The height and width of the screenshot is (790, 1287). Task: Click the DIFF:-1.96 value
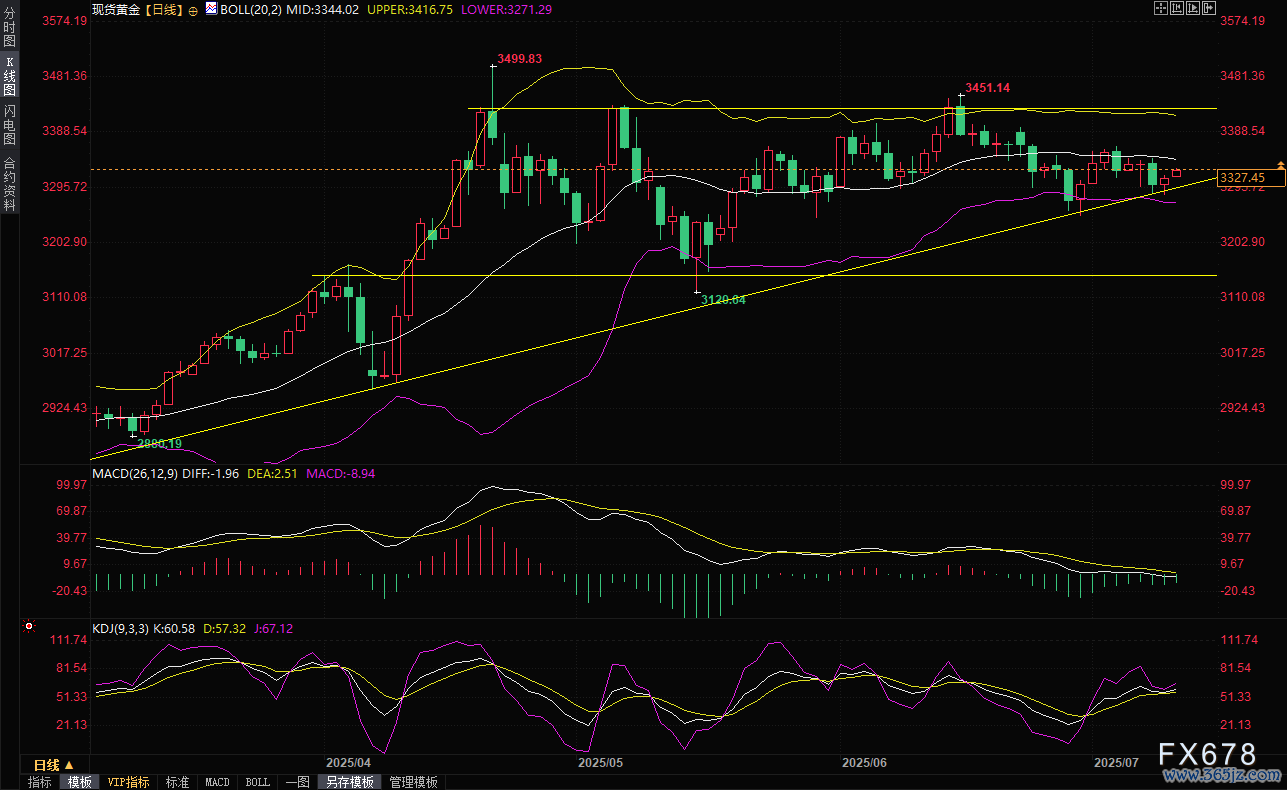(x=213, y=472)
